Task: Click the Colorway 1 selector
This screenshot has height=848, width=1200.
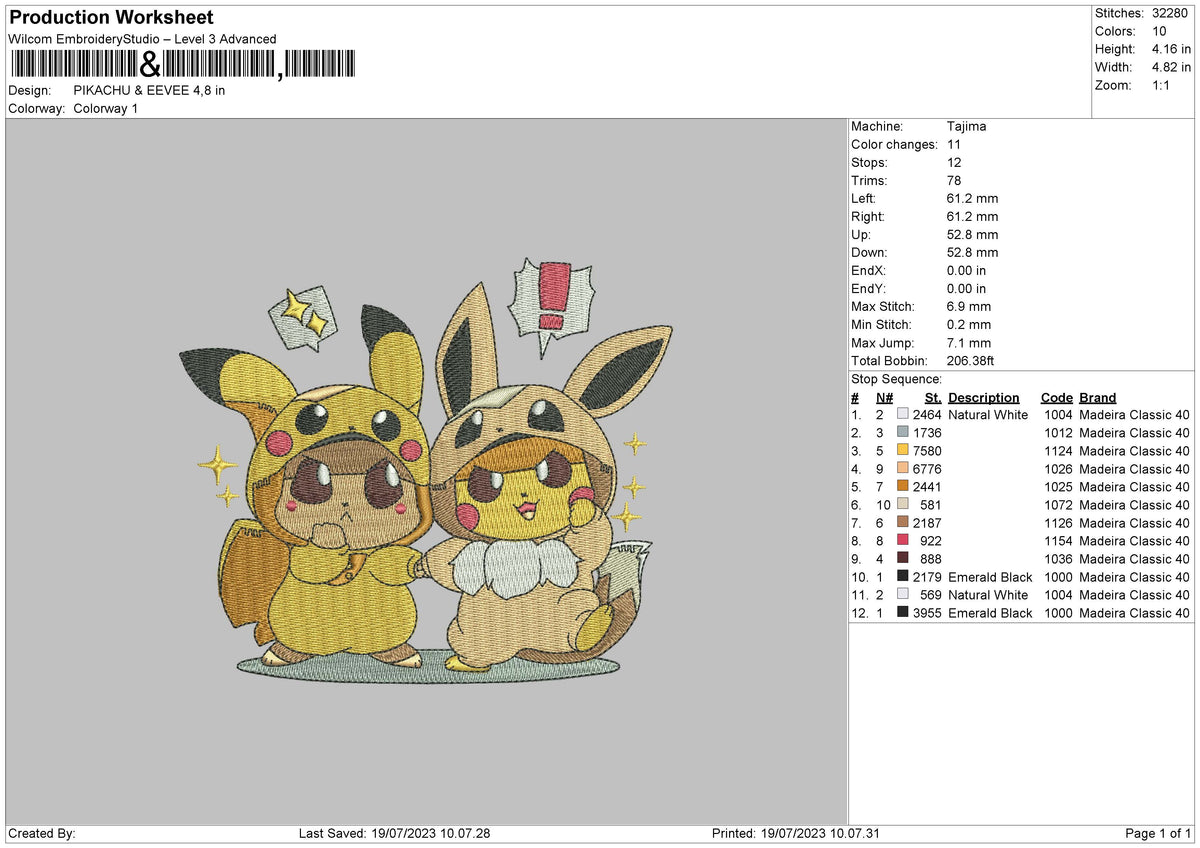Action: coord(105,108)
